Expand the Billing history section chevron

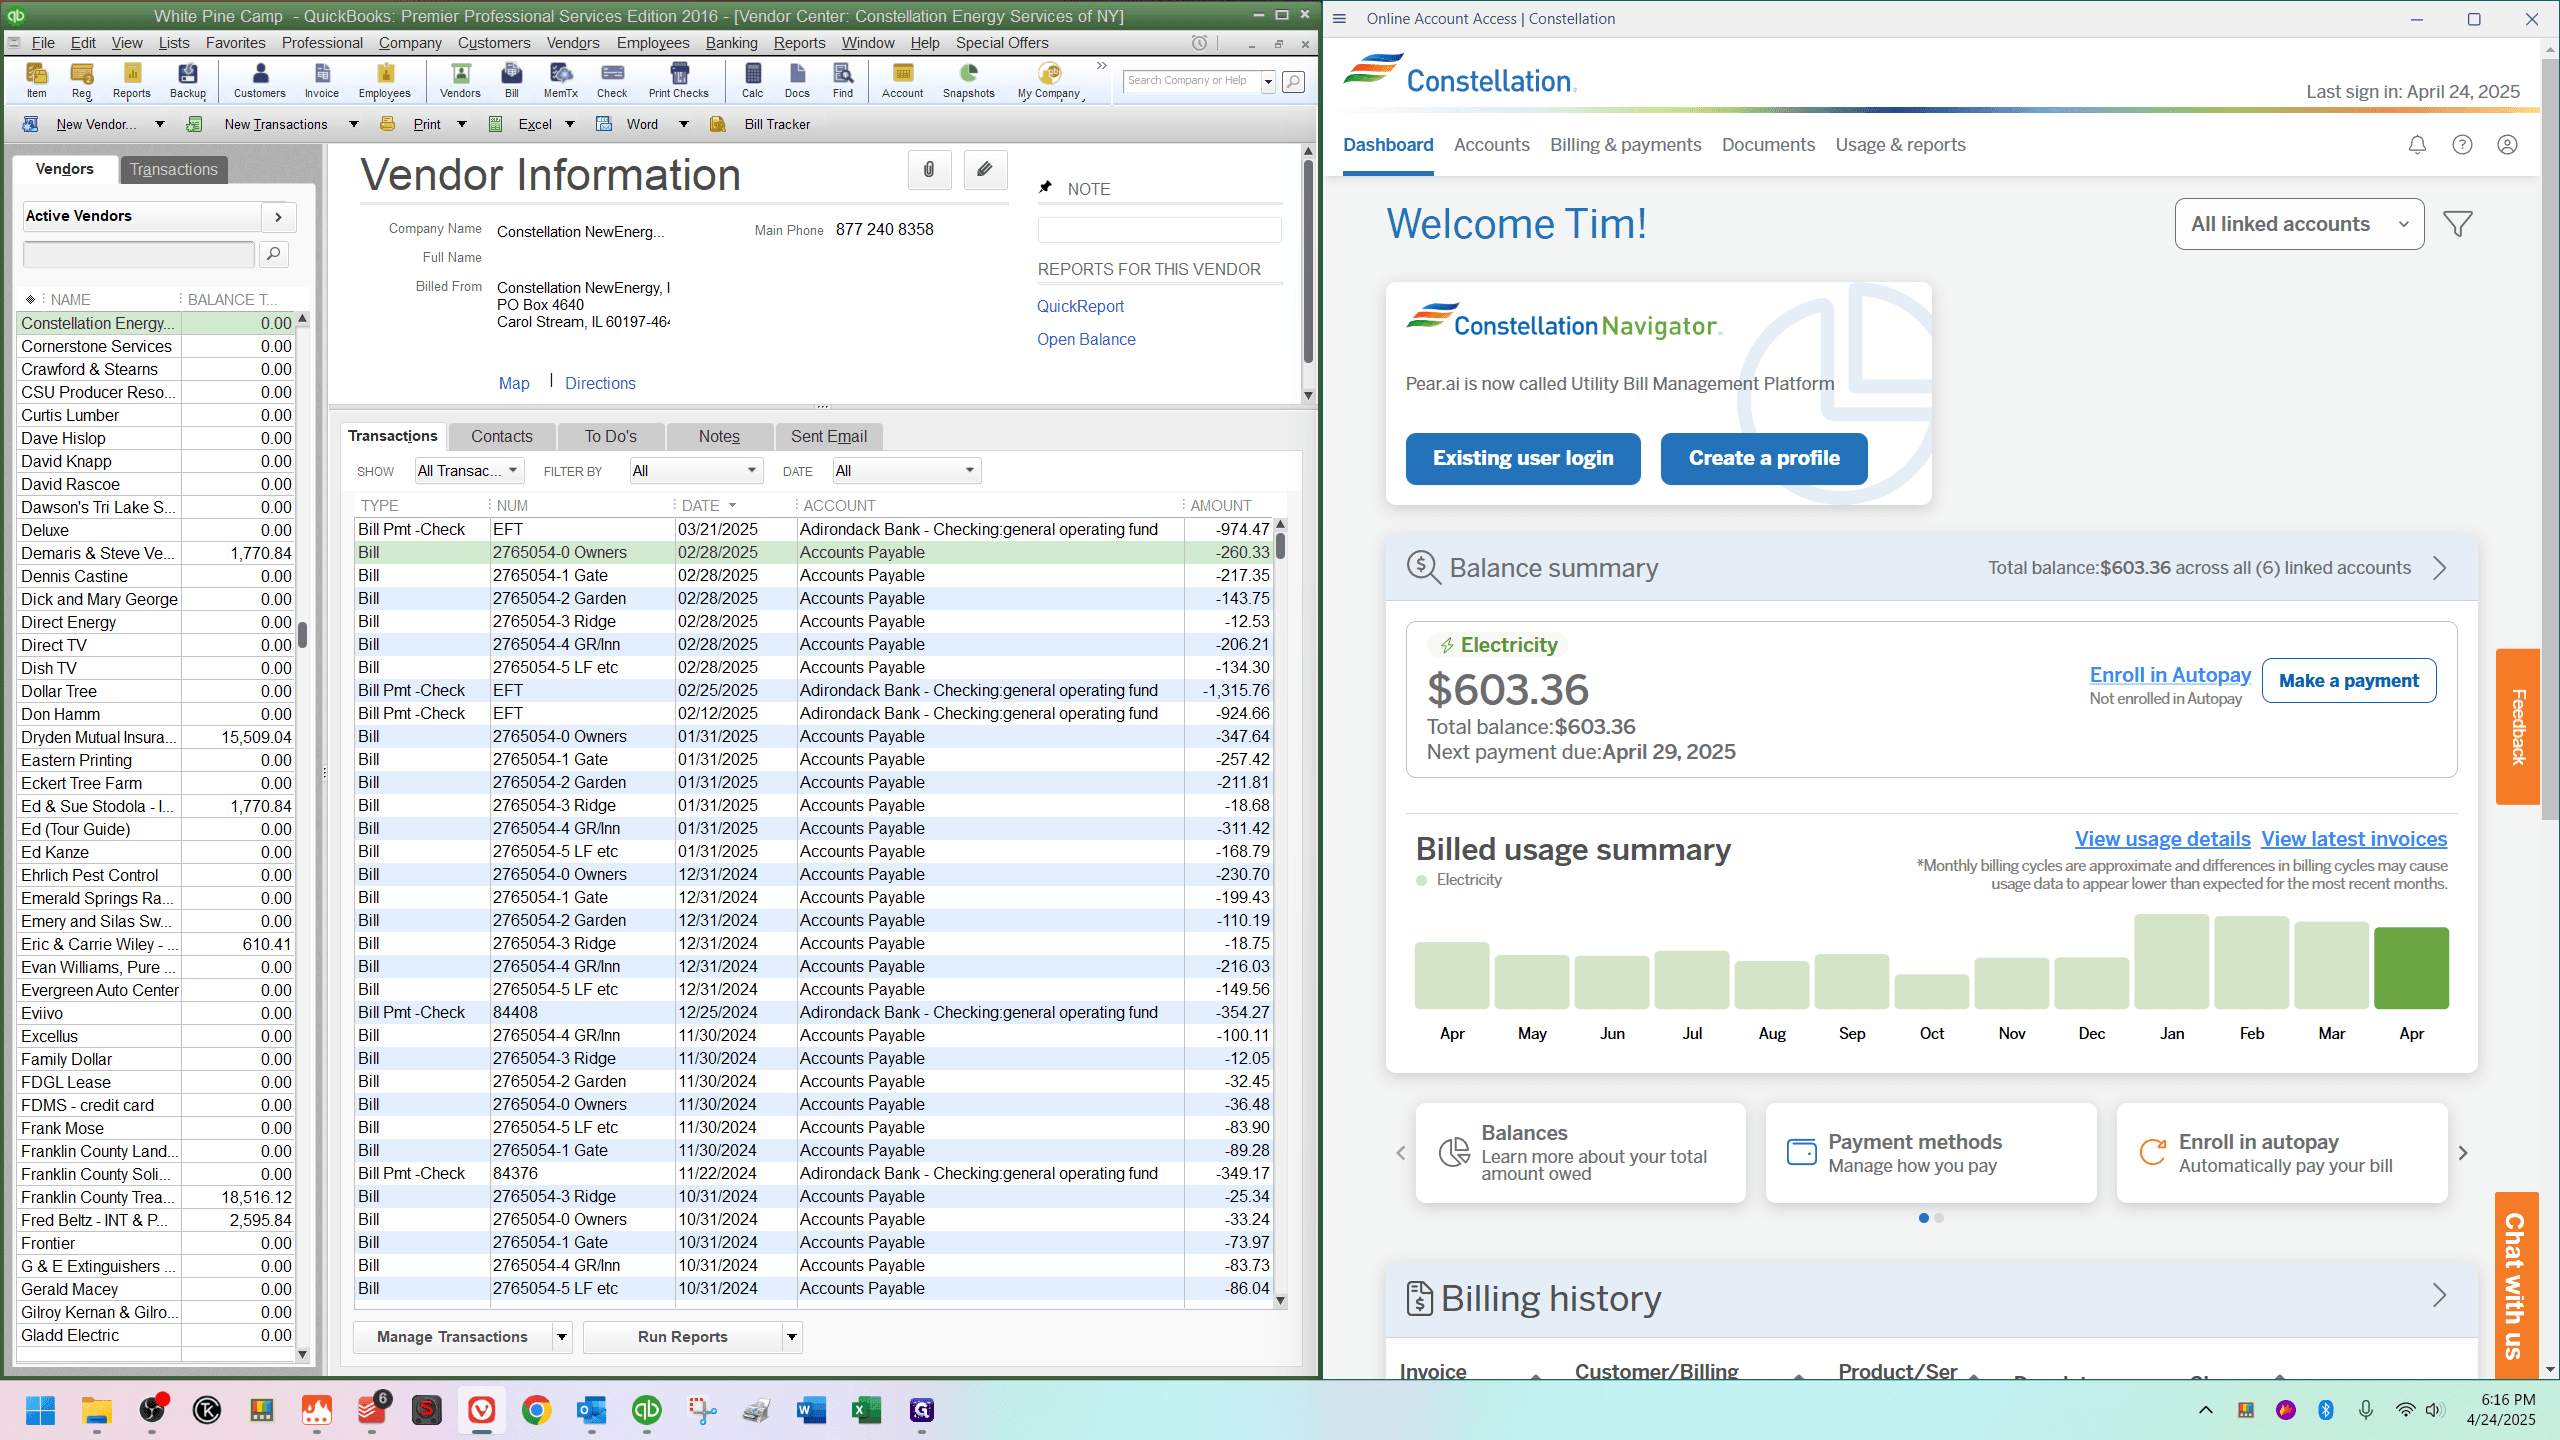click(x=2439, y=1296)
